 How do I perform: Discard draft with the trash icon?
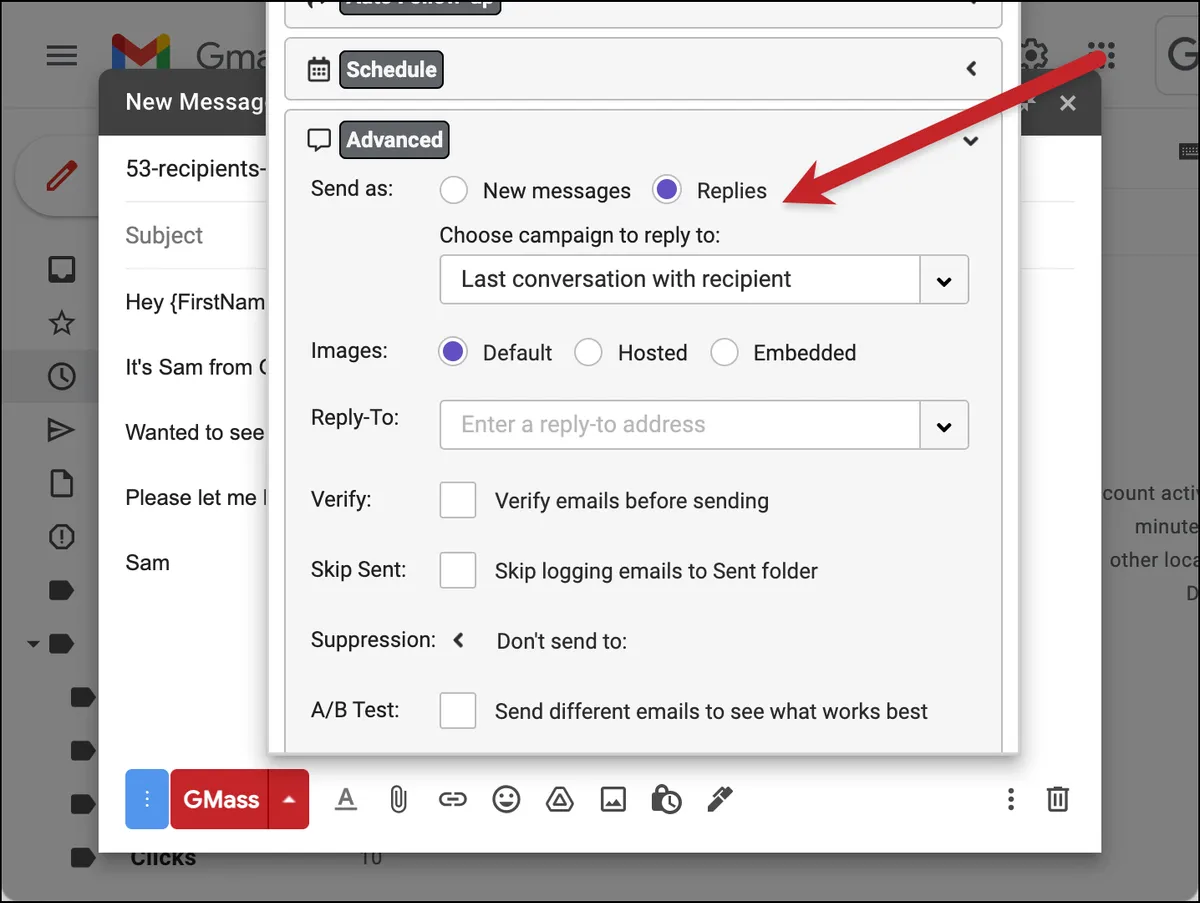(x=1058, y=799)
